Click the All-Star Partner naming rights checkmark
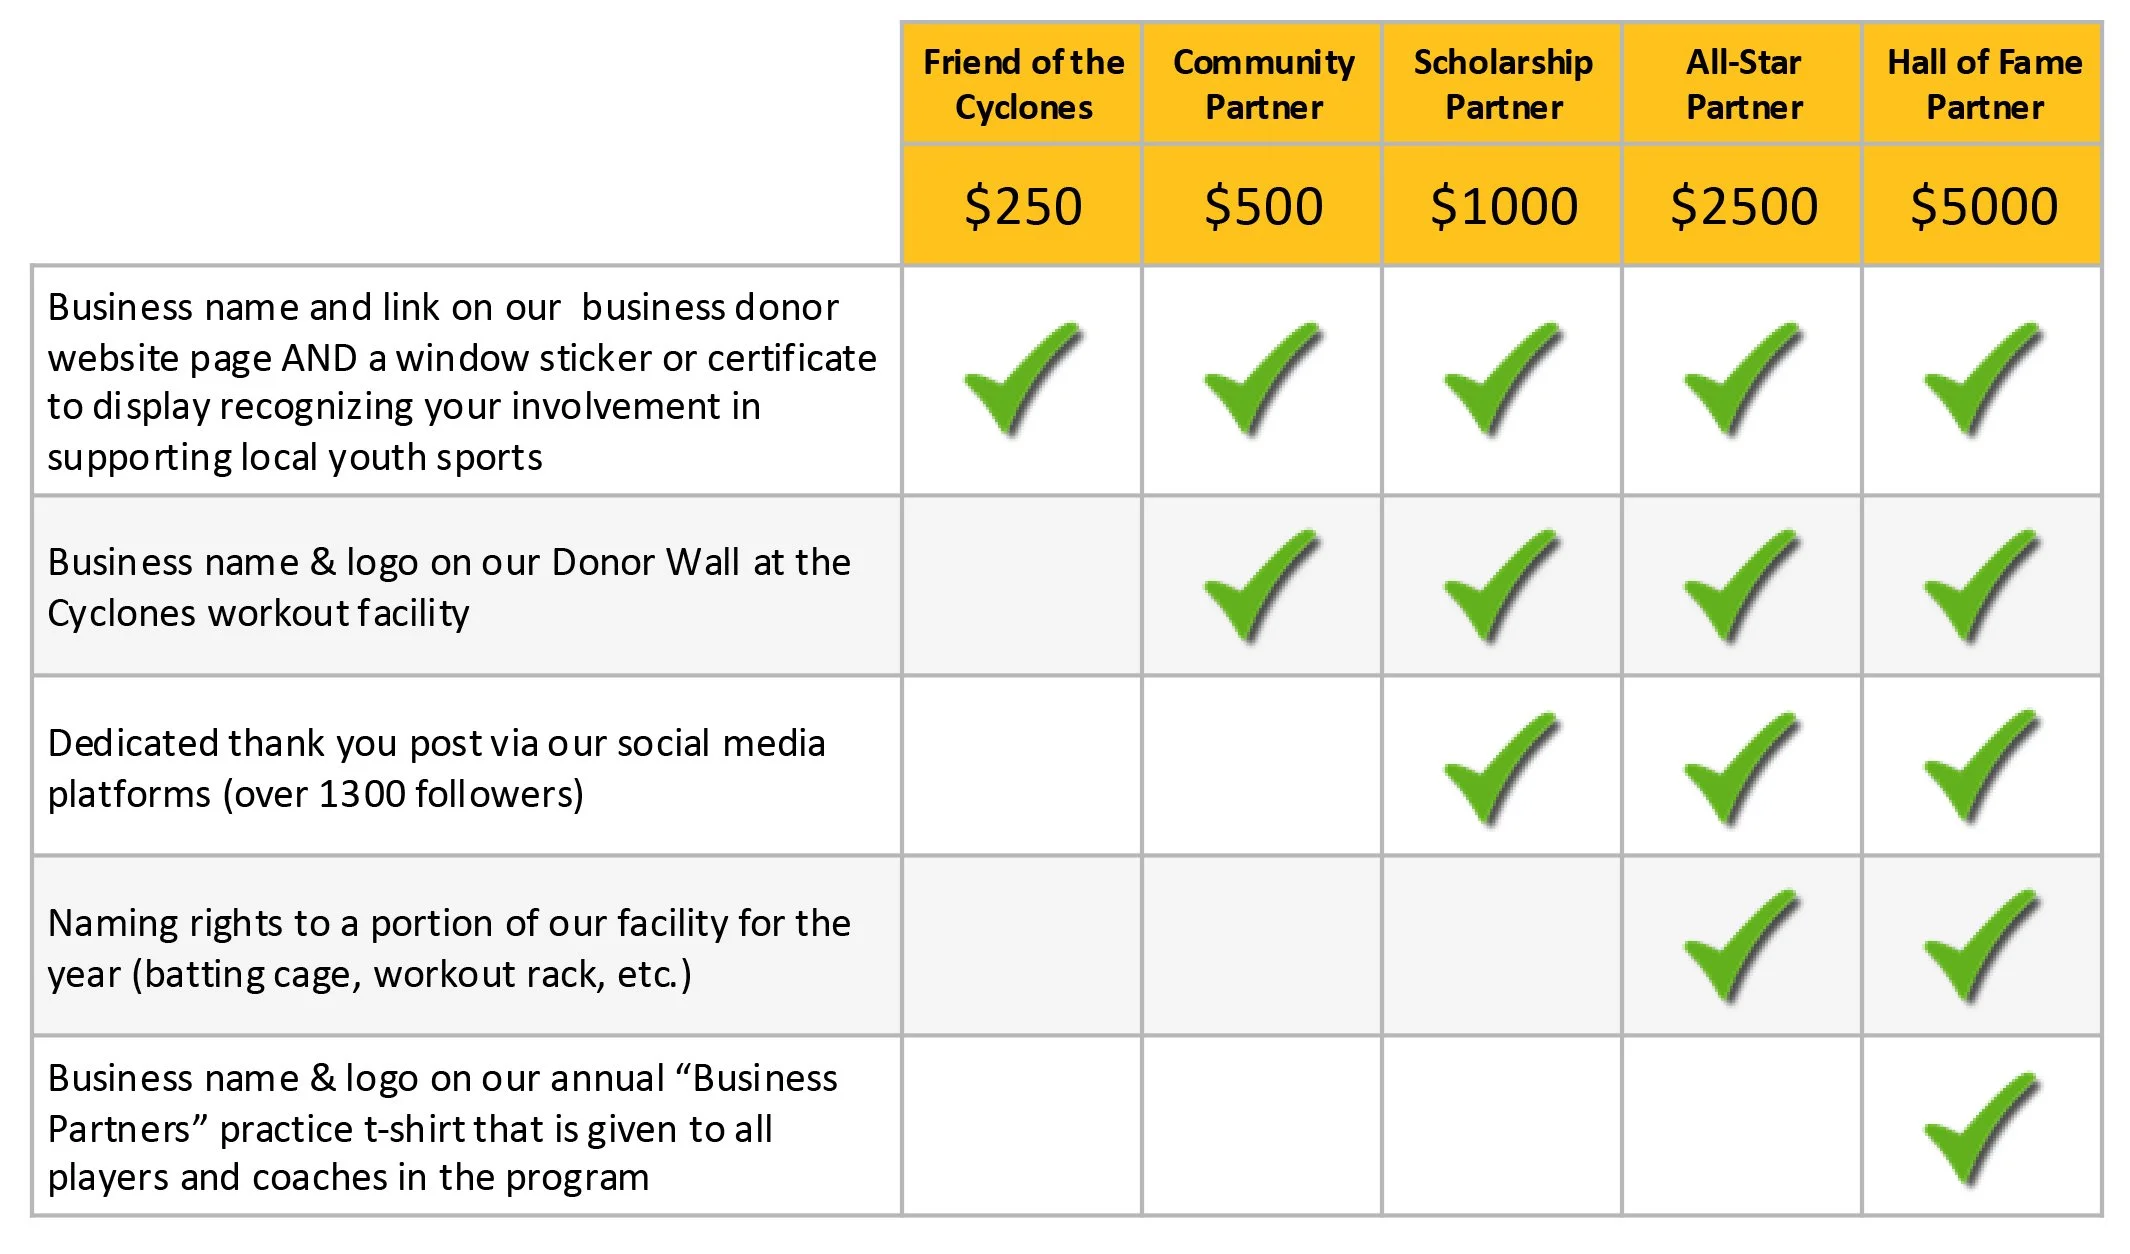The image size is (2130, 1254). [1742, 946]
